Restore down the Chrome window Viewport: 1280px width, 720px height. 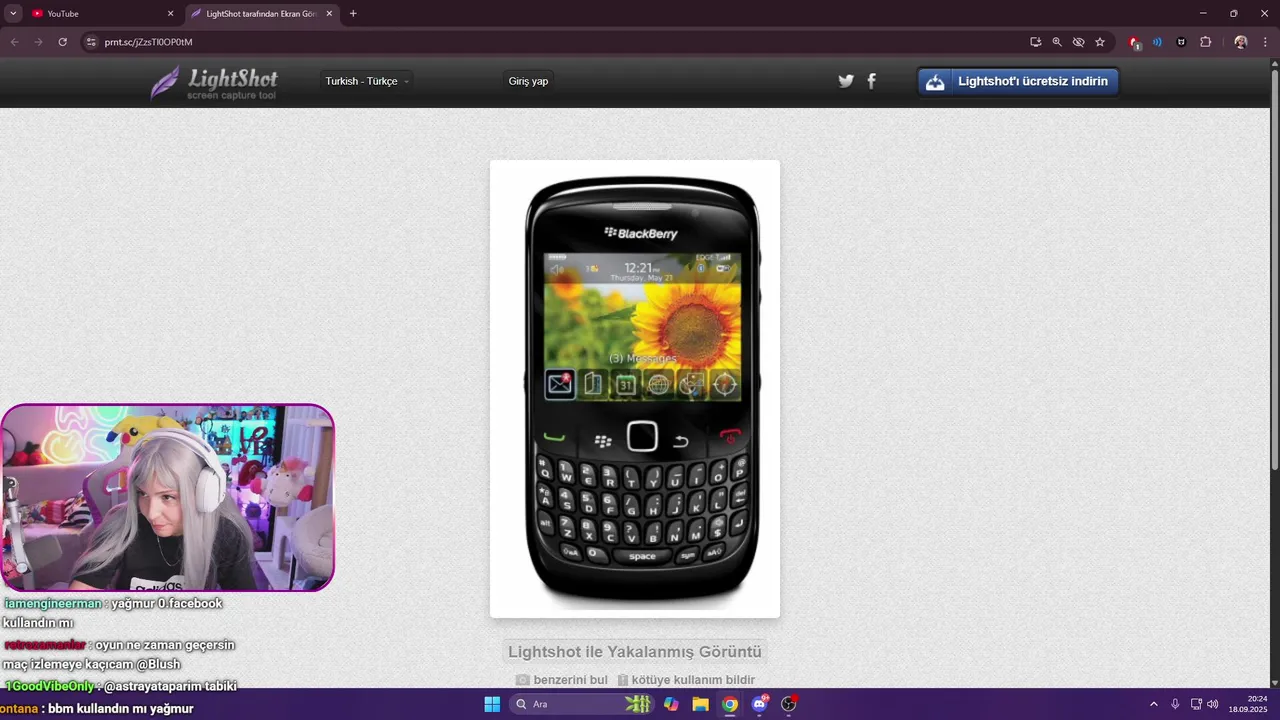[1233, 13]
